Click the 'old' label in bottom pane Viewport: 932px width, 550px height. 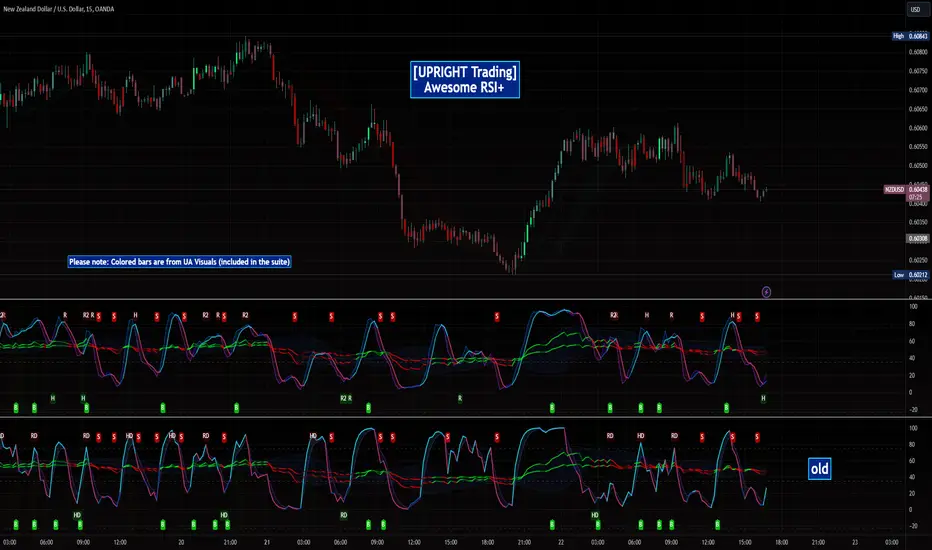(819, 467)
